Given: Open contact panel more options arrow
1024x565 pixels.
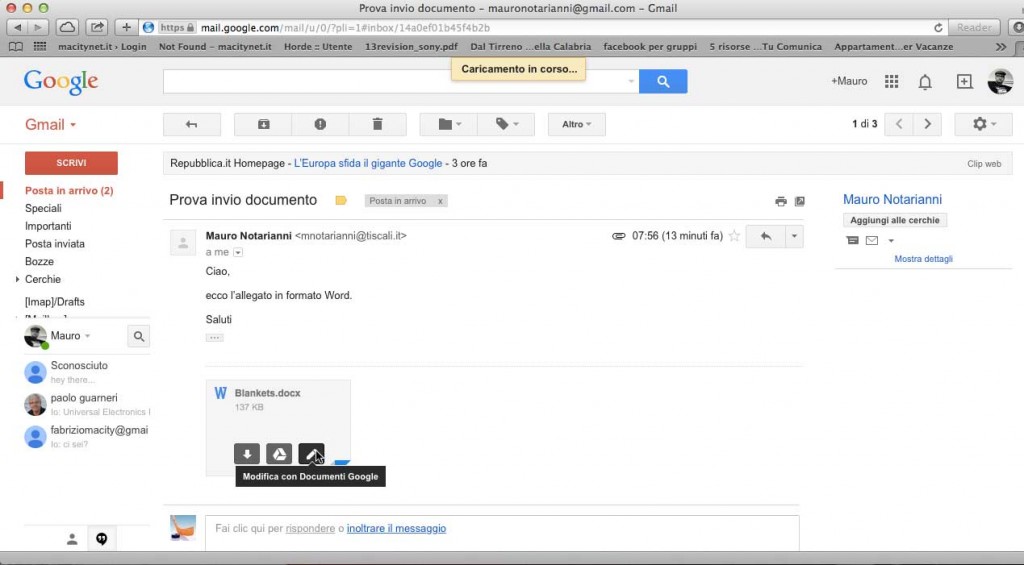Looking at the screenshot, I should point(891,240).
